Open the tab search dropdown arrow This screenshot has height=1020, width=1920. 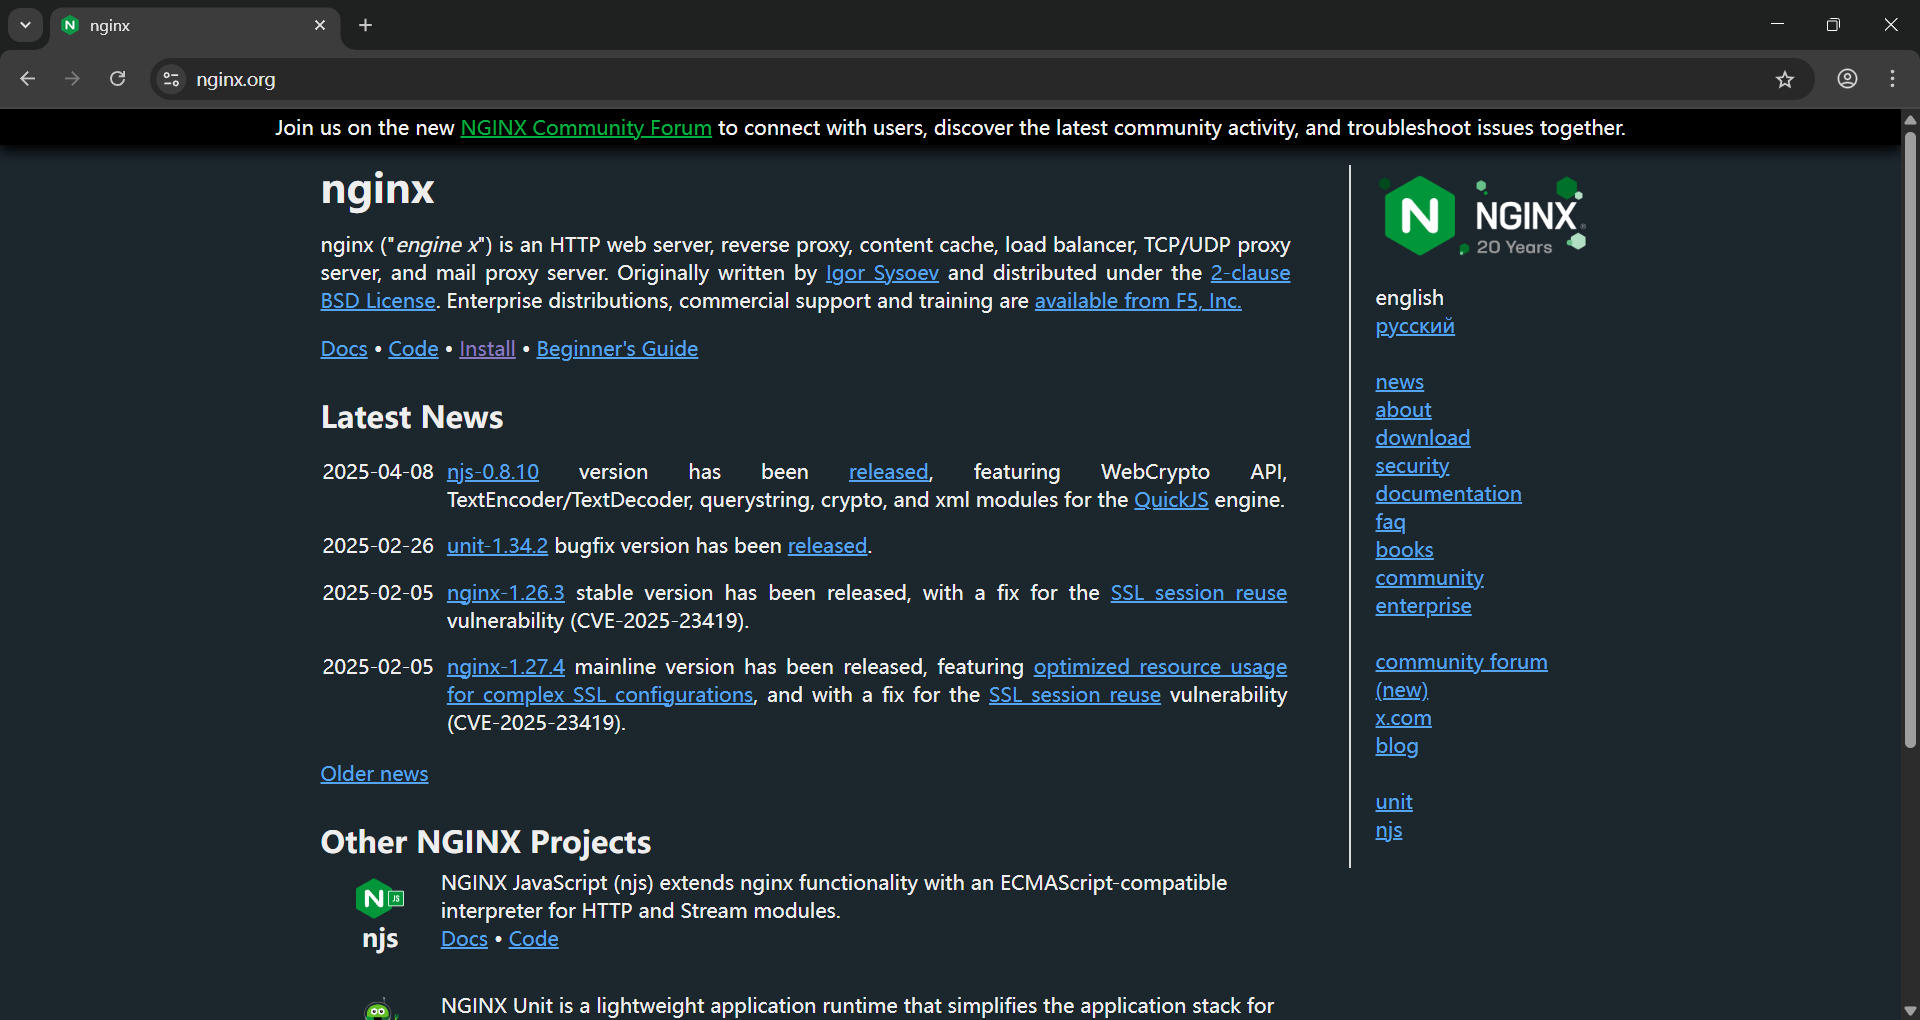tap(25, 25)
